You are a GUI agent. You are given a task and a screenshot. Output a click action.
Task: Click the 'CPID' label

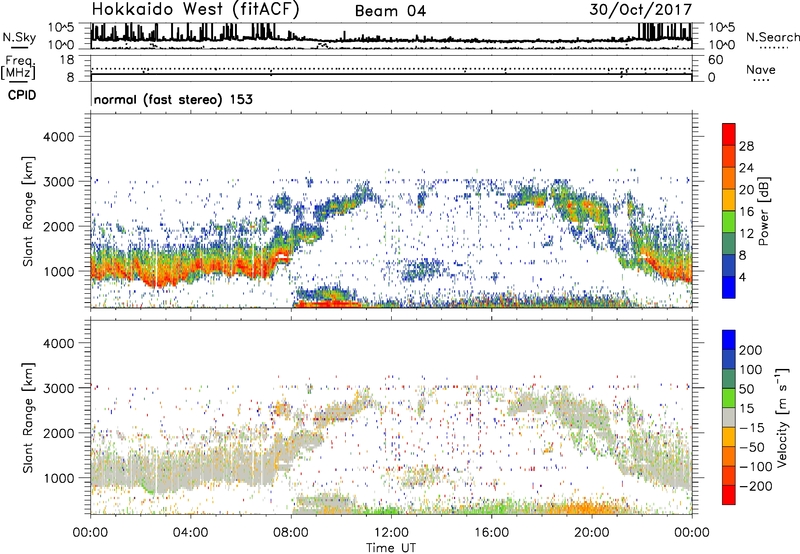[22, 95]
